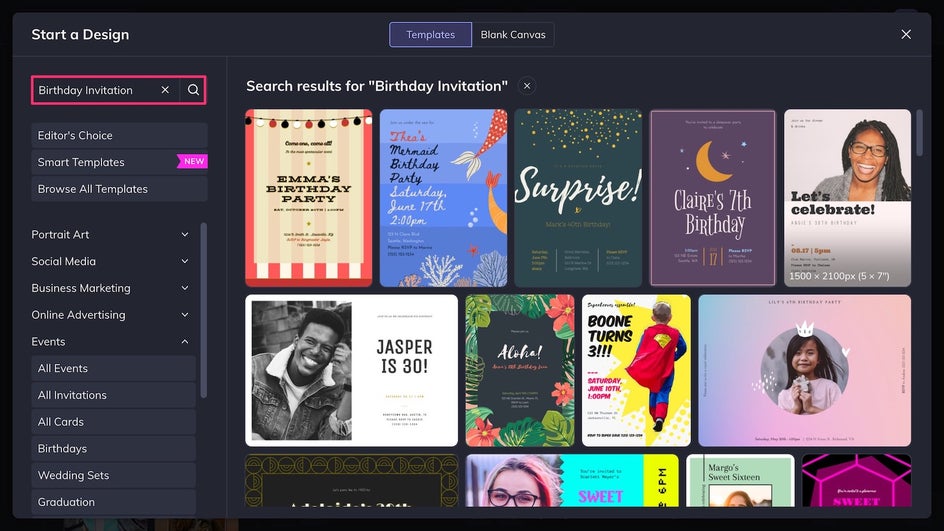Click the NEW badge on Smart Templates
Image resolution: width=944 pixels, height=531 pixels.
(193, 161)
